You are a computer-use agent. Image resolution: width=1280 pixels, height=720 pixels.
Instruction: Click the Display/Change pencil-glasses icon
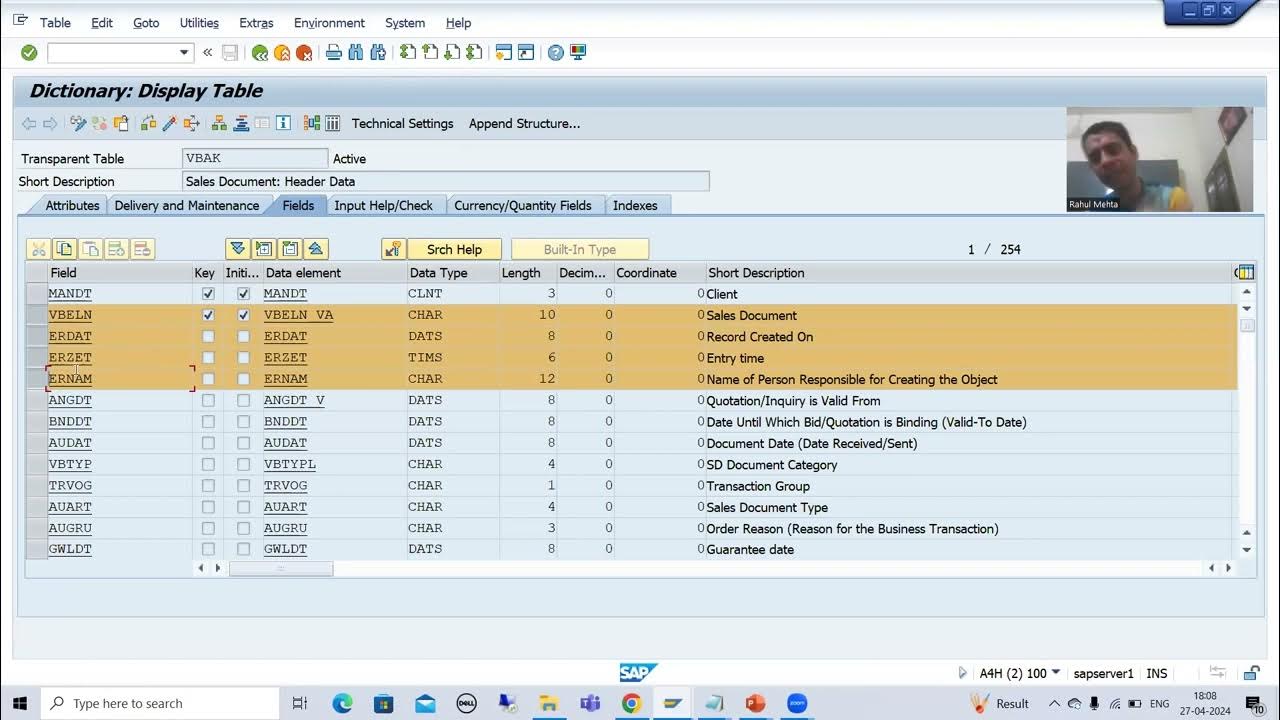(78, 123)
